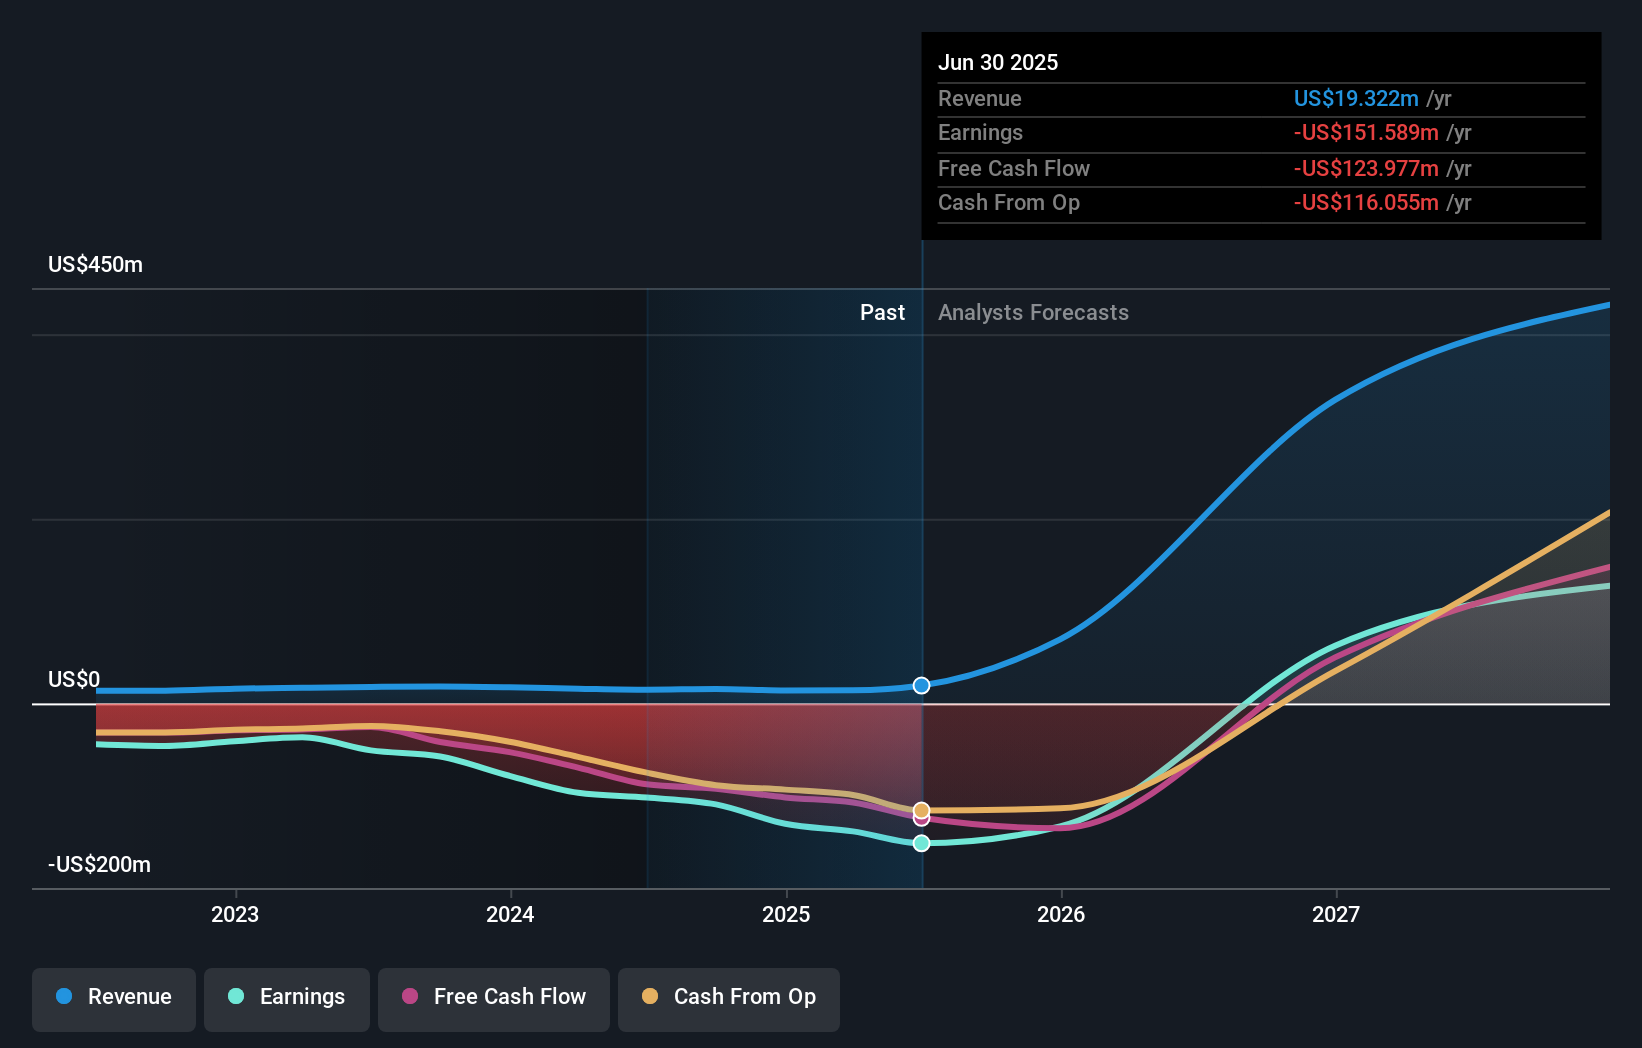Select the blue Revenue data point marker
Viewport: 1642px width, 1048px height.
922,685
